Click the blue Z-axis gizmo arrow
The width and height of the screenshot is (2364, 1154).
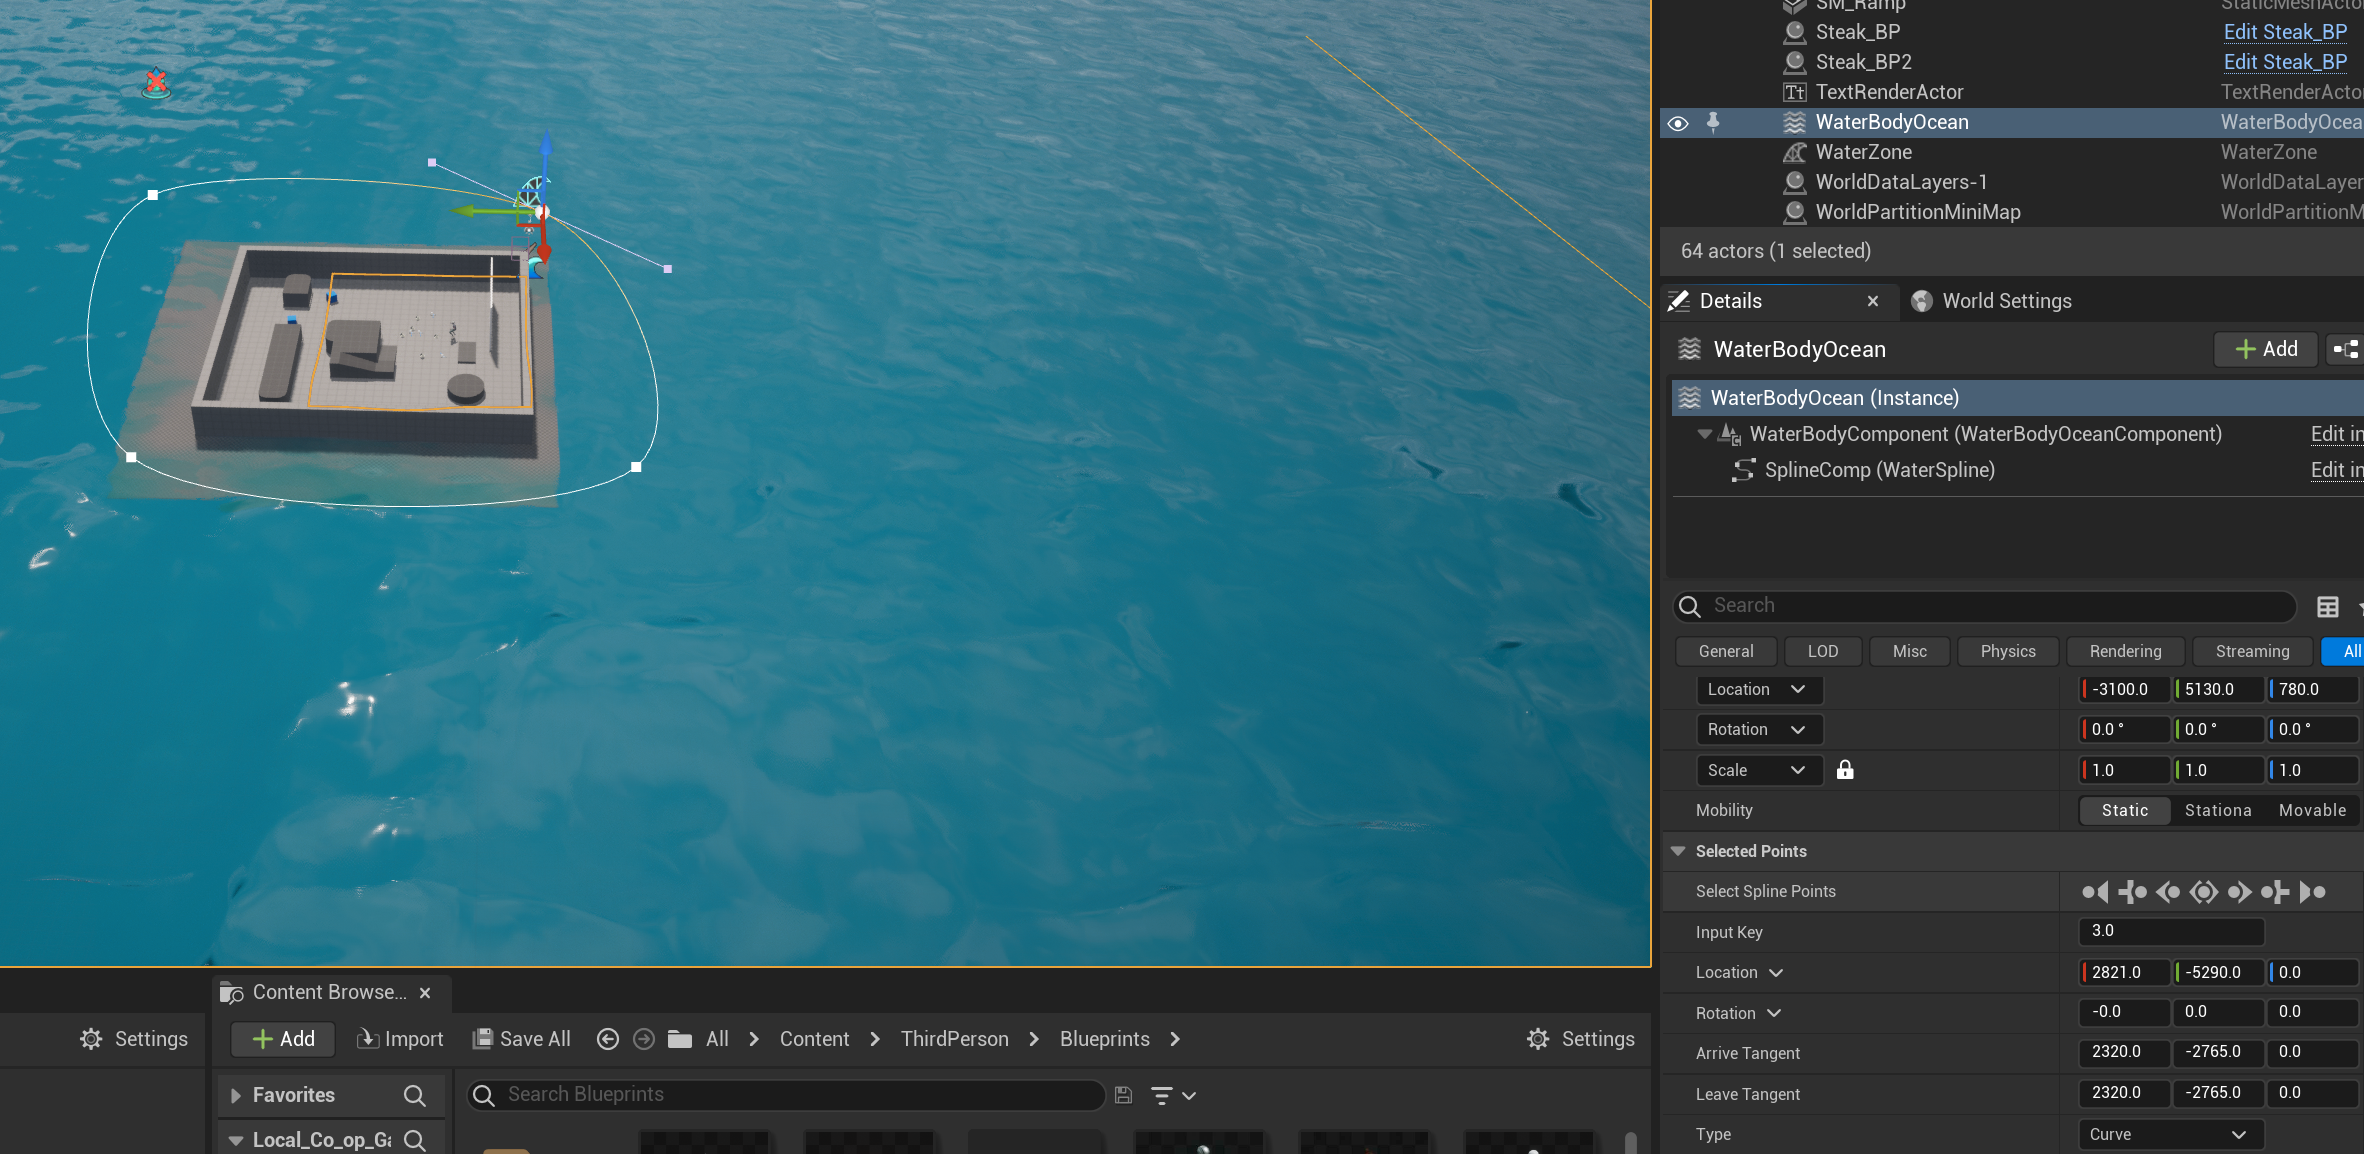tap(546, 150)
